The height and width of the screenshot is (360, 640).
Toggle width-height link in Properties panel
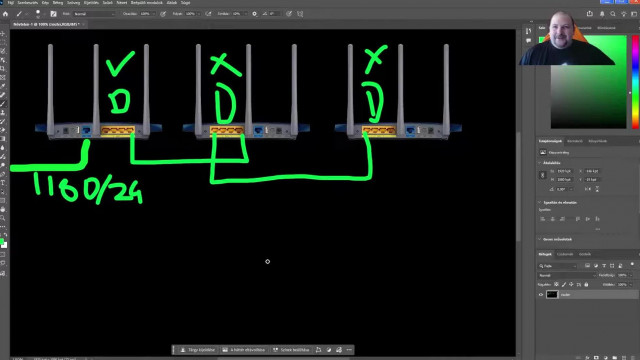tap(542, 175)
